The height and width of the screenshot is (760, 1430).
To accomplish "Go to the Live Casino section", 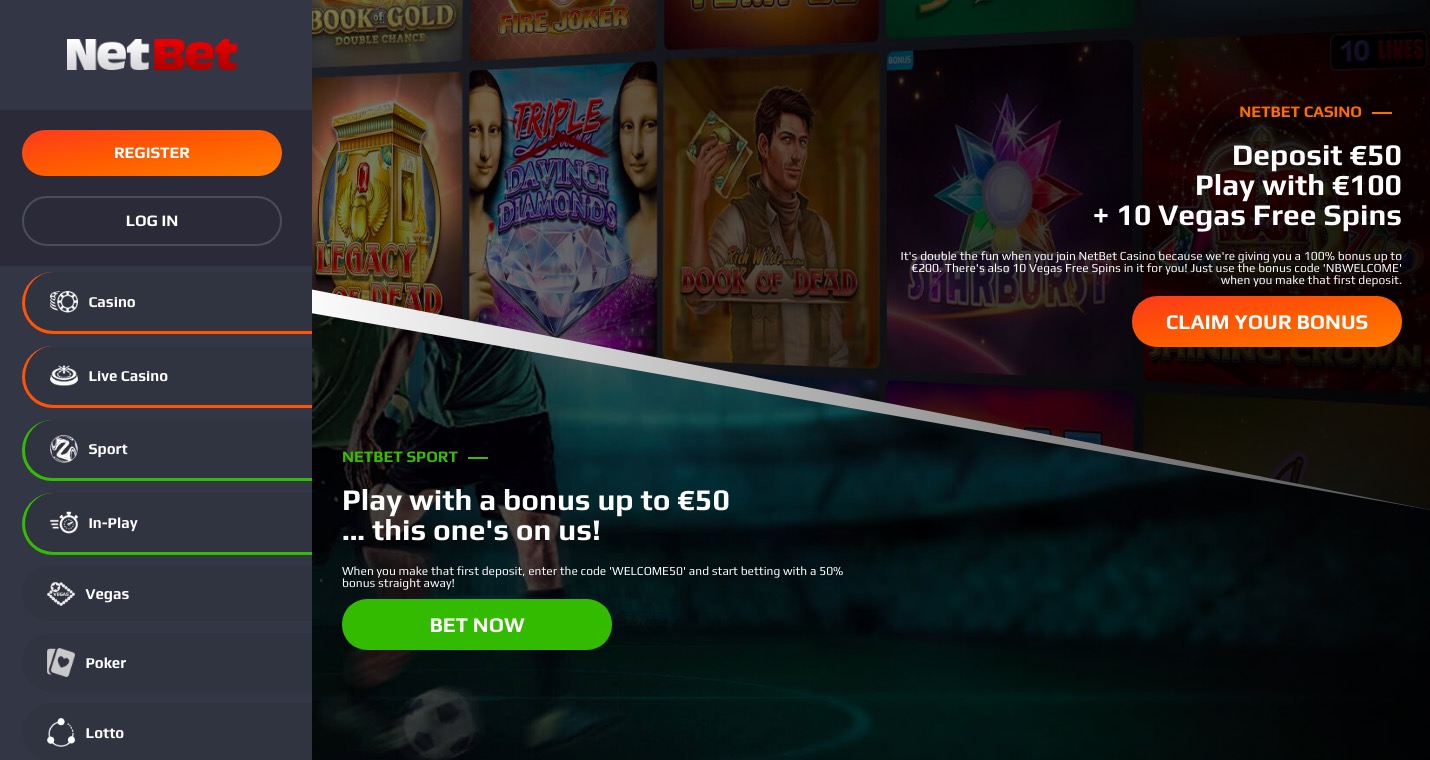I will pyautogui.click(x=167, y=376).
